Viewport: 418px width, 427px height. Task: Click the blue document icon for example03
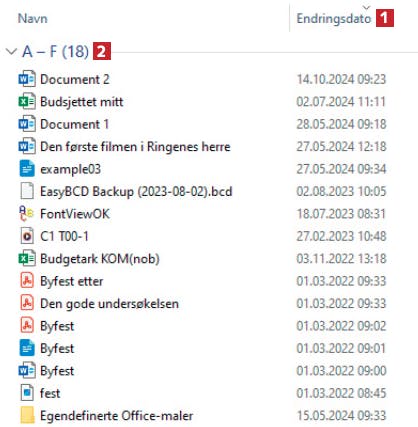click(x=27, y=169)
